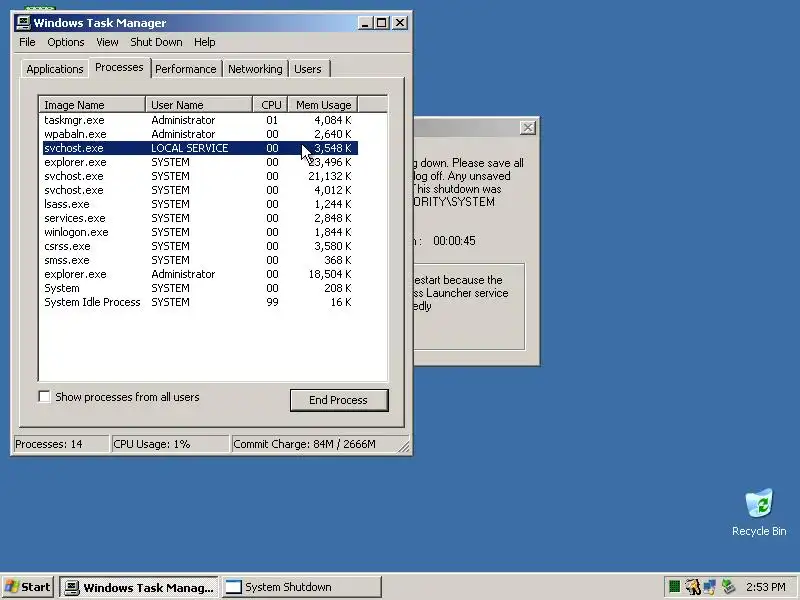The image size is (800, 600).
Task: Select svchost.exe using 4,012 K
Action: (x=200, y=190)
